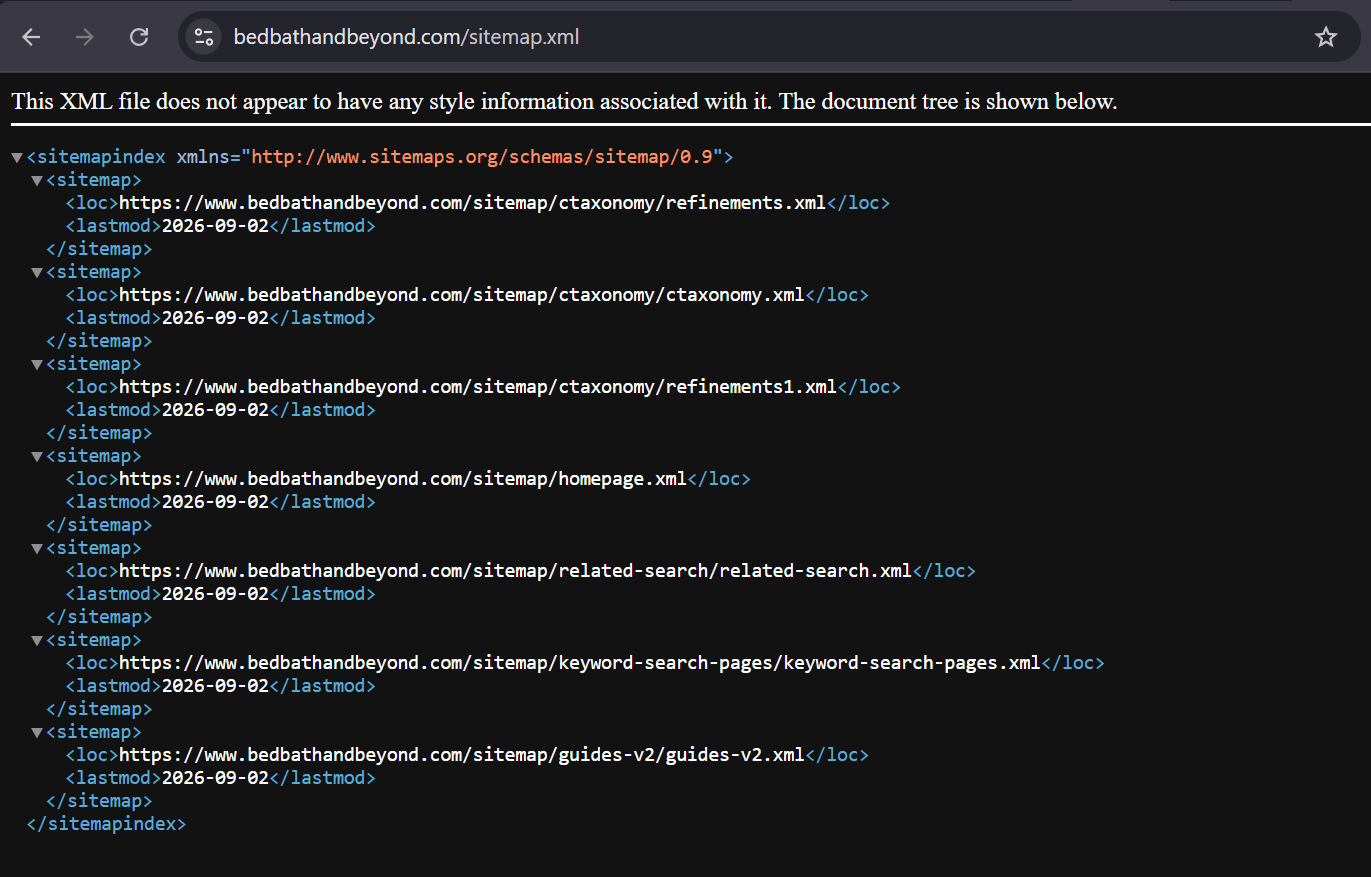
Task: Click the ctaxonomy/refinements.xml loc URL text
Action: click(x=472, y=203)
